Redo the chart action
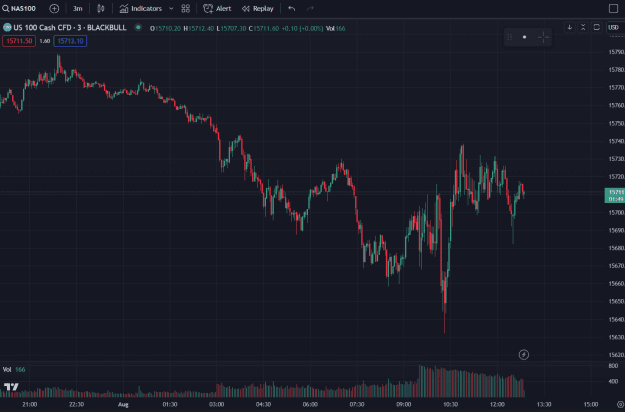Screen dimensions: 625x412 310,8
